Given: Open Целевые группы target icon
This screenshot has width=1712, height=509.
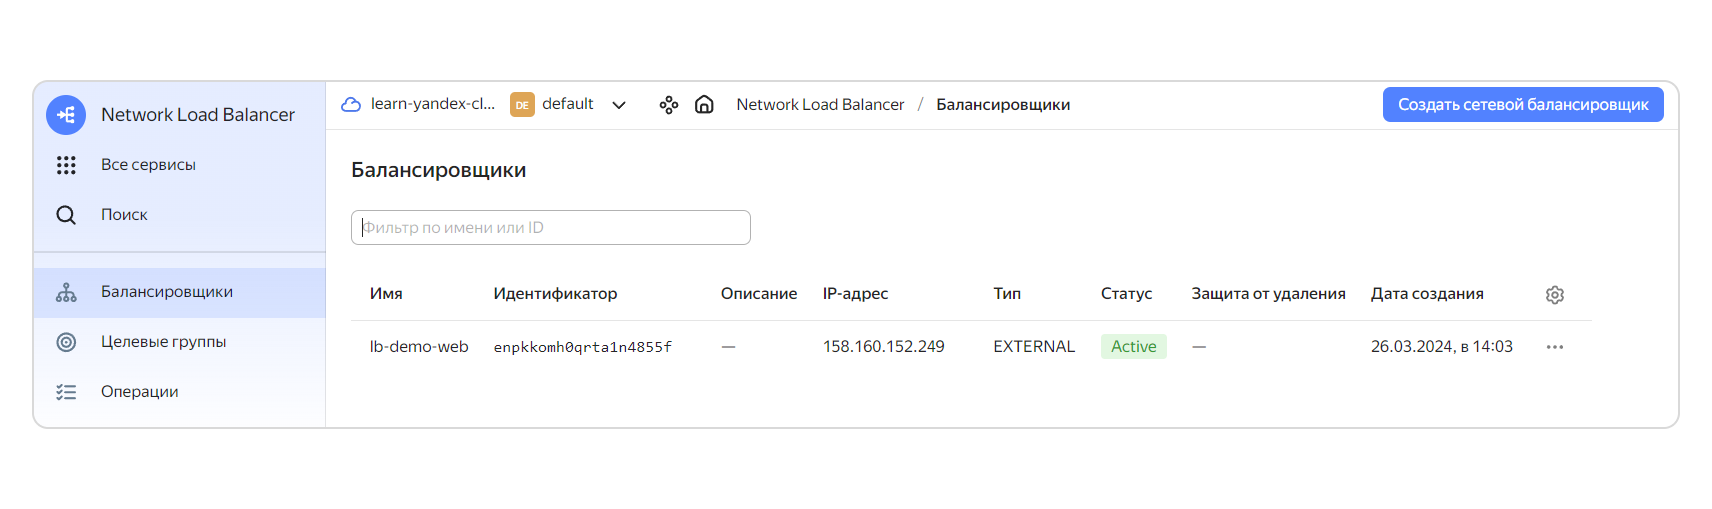Looking at the screenshot, I should (x=66, y=342).
